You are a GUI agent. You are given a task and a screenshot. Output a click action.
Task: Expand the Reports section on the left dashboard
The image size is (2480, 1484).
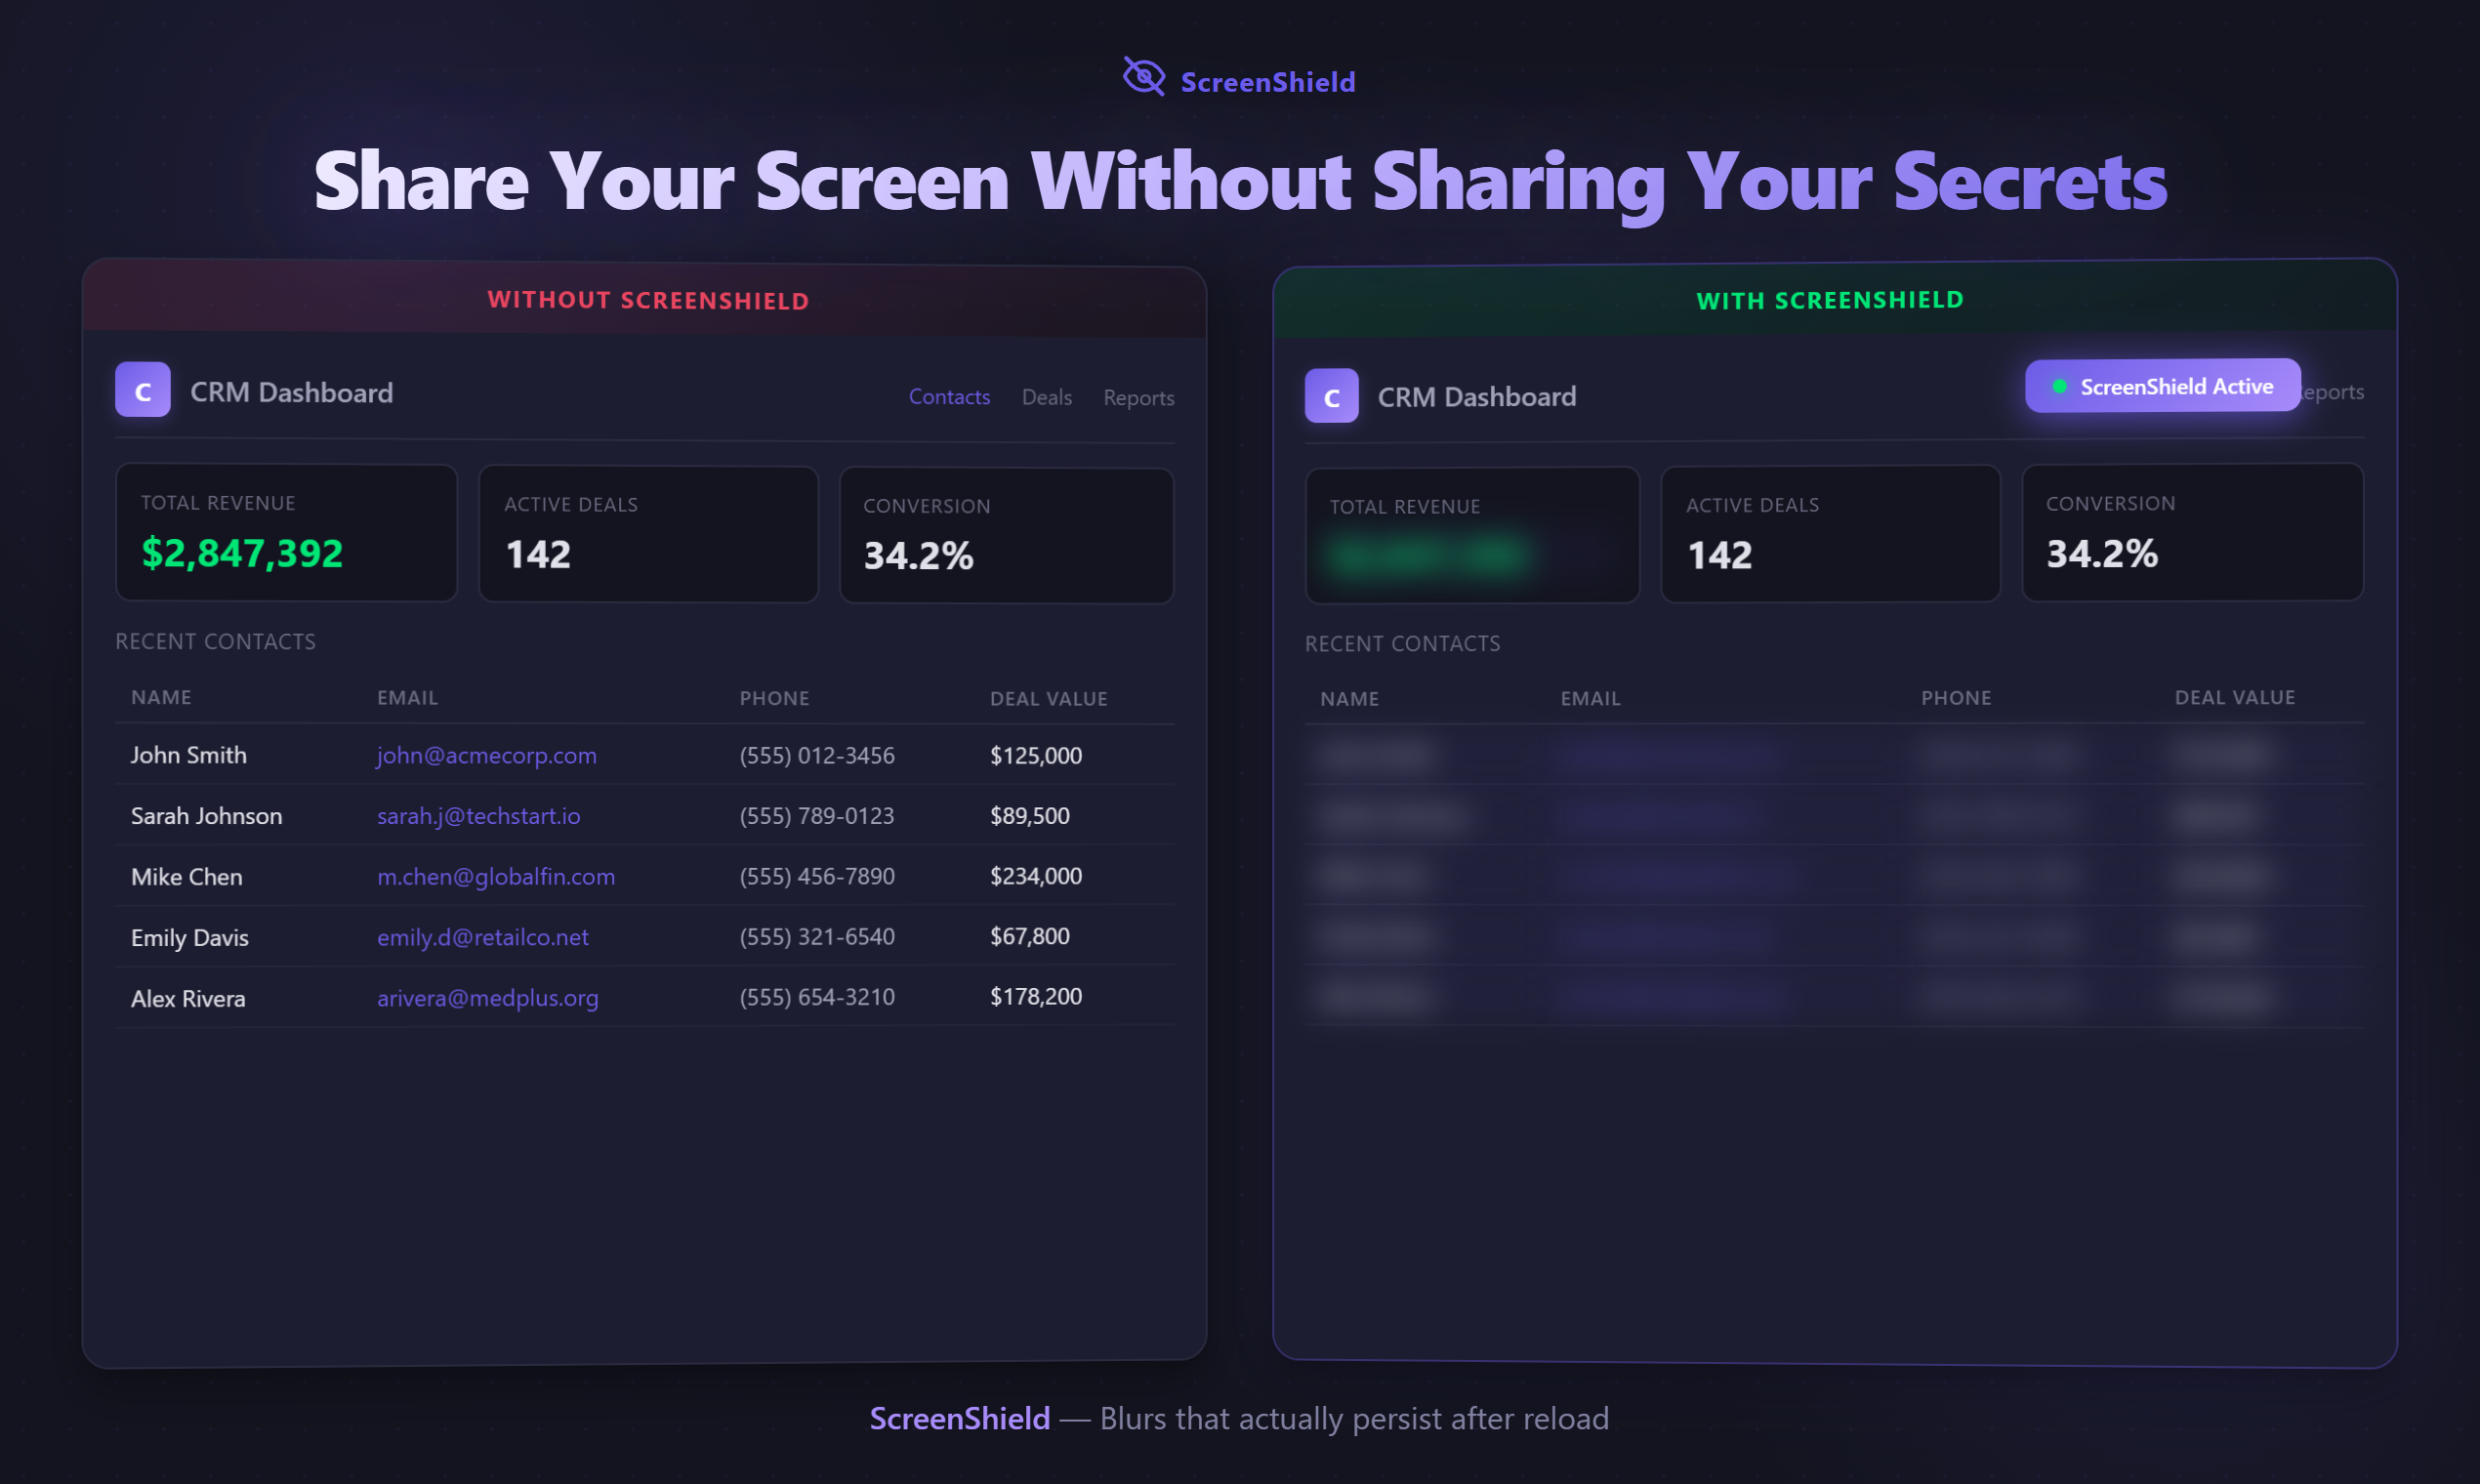[x=1138, y=397]
